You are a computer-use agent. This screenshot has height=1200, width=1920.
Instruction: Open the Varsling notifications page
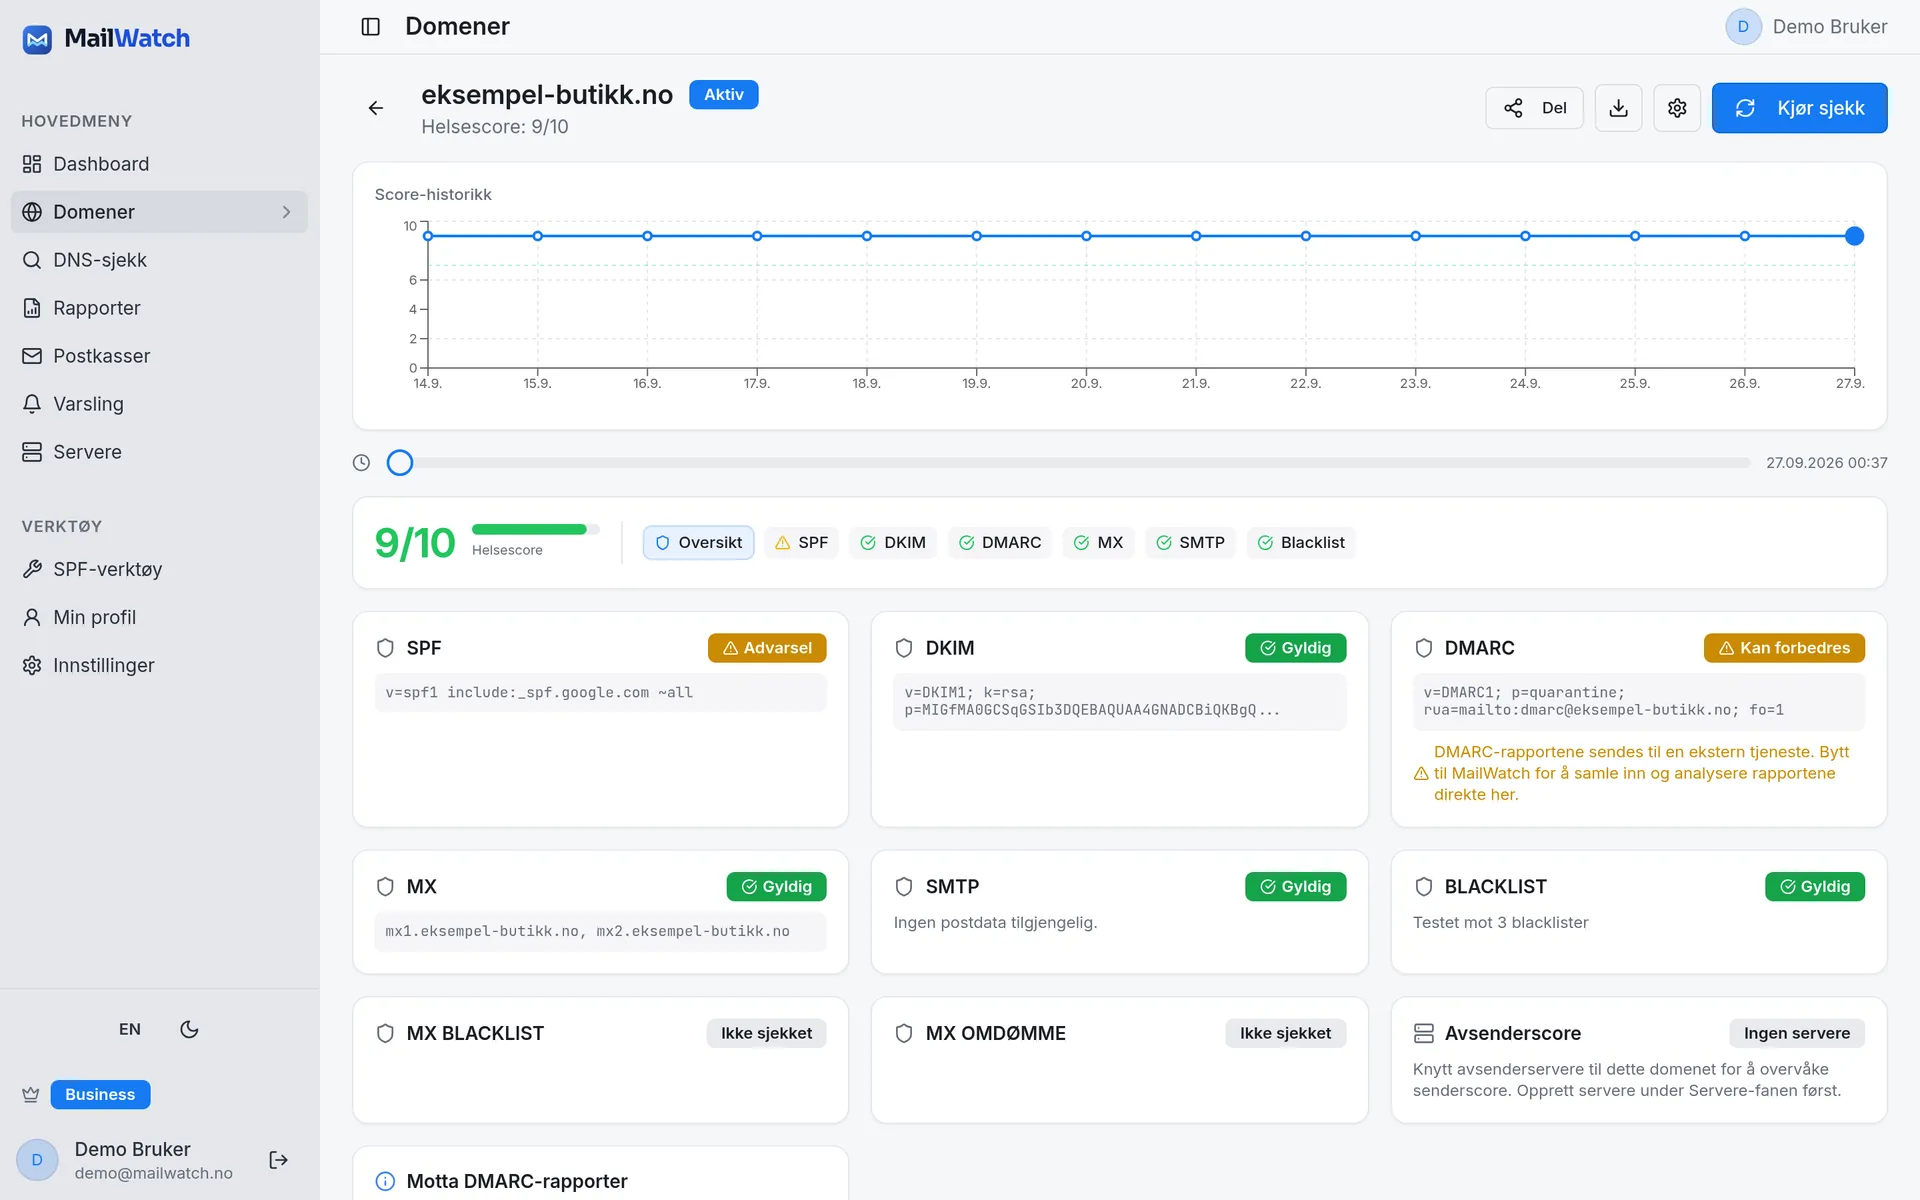coord(160,404)
